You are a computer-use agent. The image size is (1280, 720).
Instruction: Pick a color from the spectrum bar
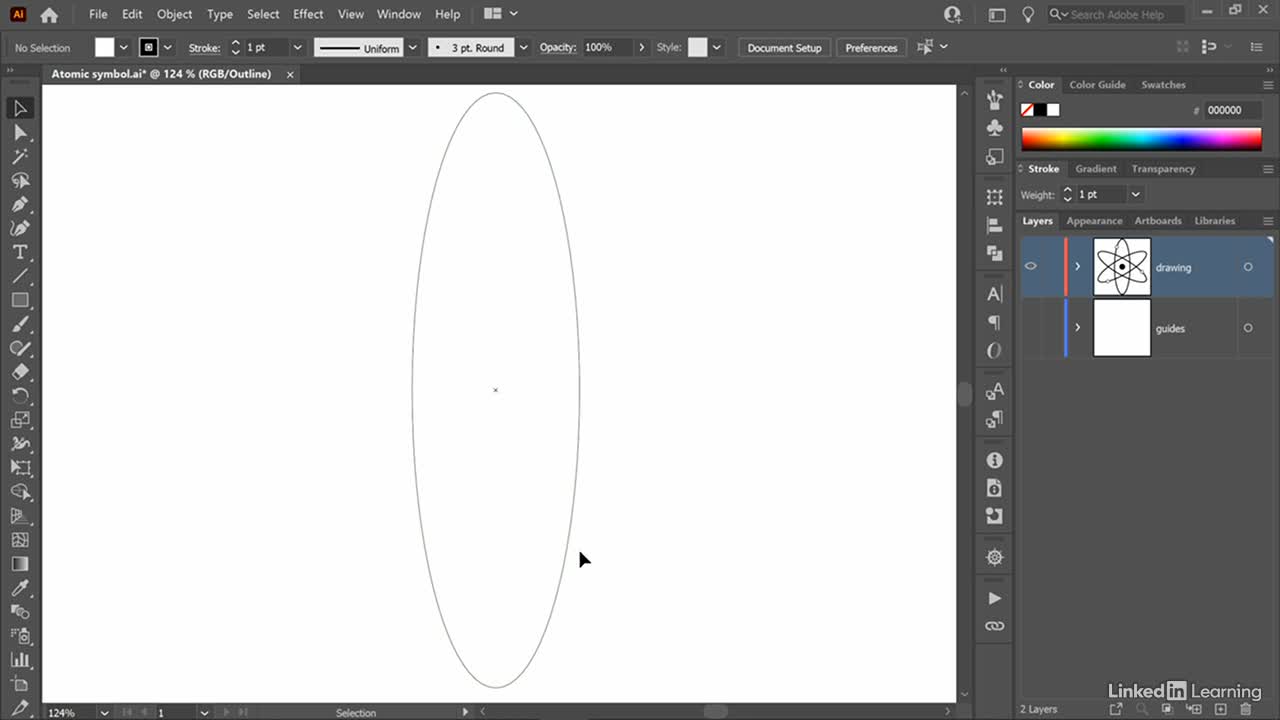coord(1141,139)
